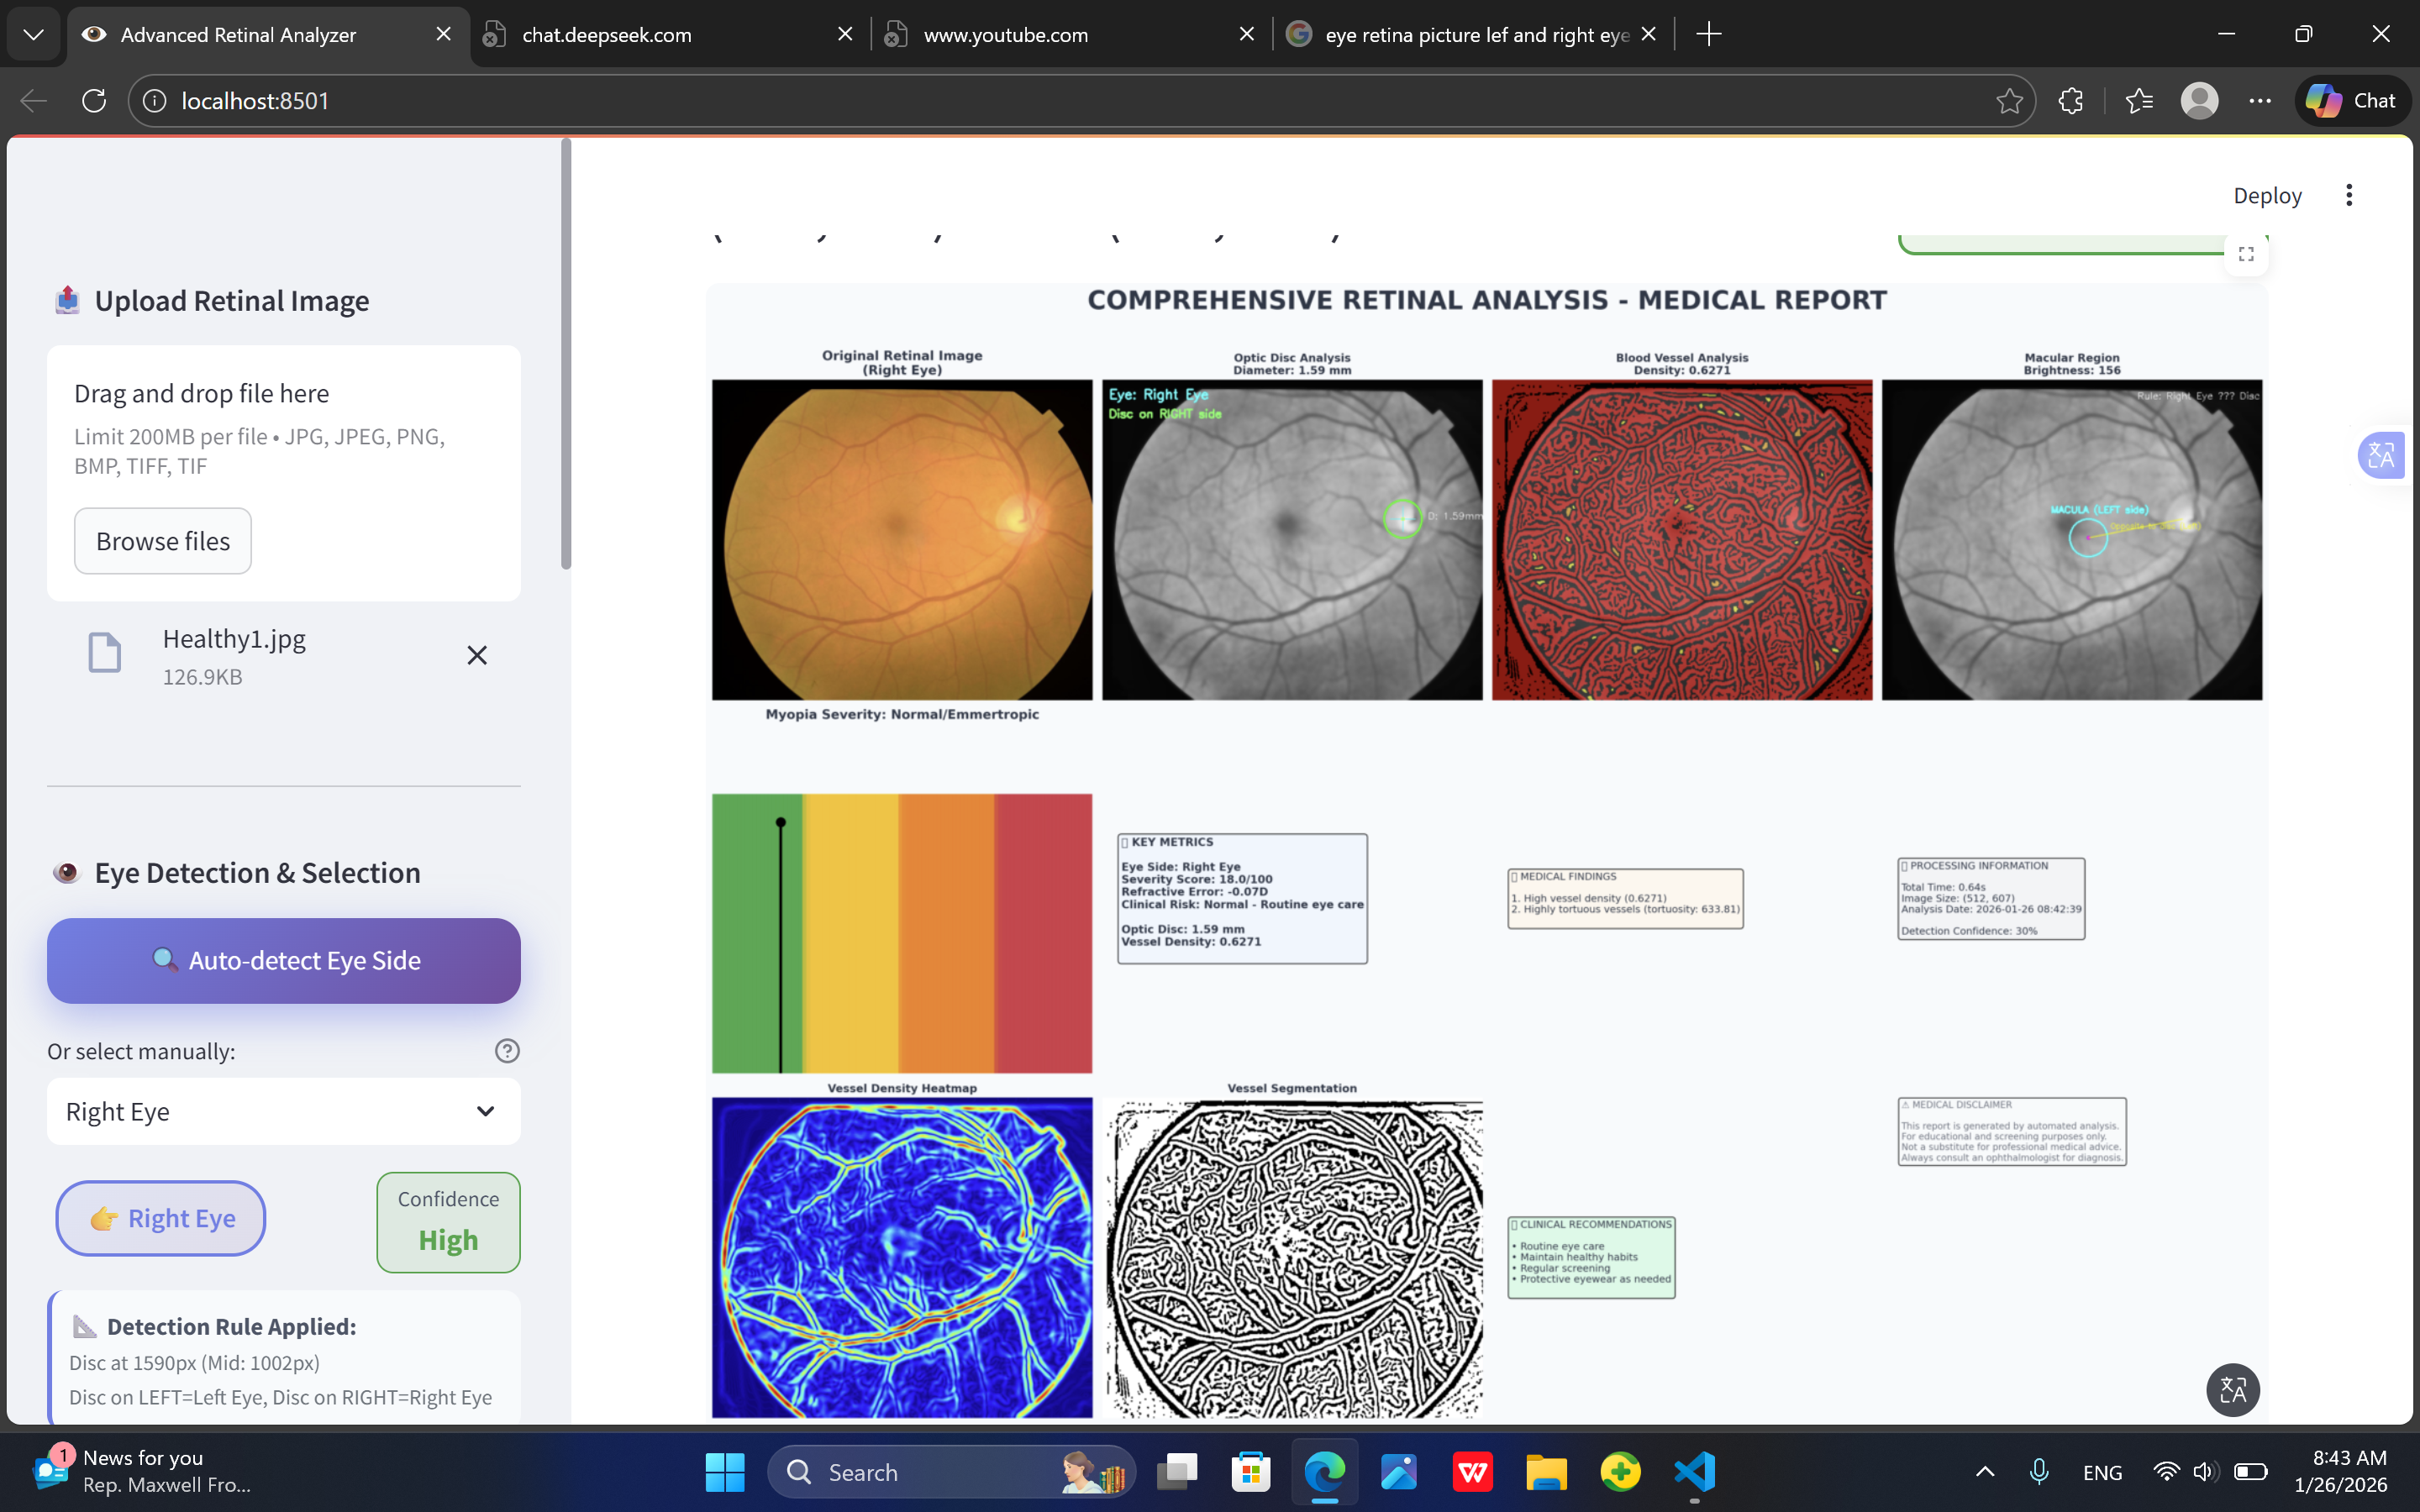
Task: Click the translate widget on the right edge
Action: tap(2381, 456)
